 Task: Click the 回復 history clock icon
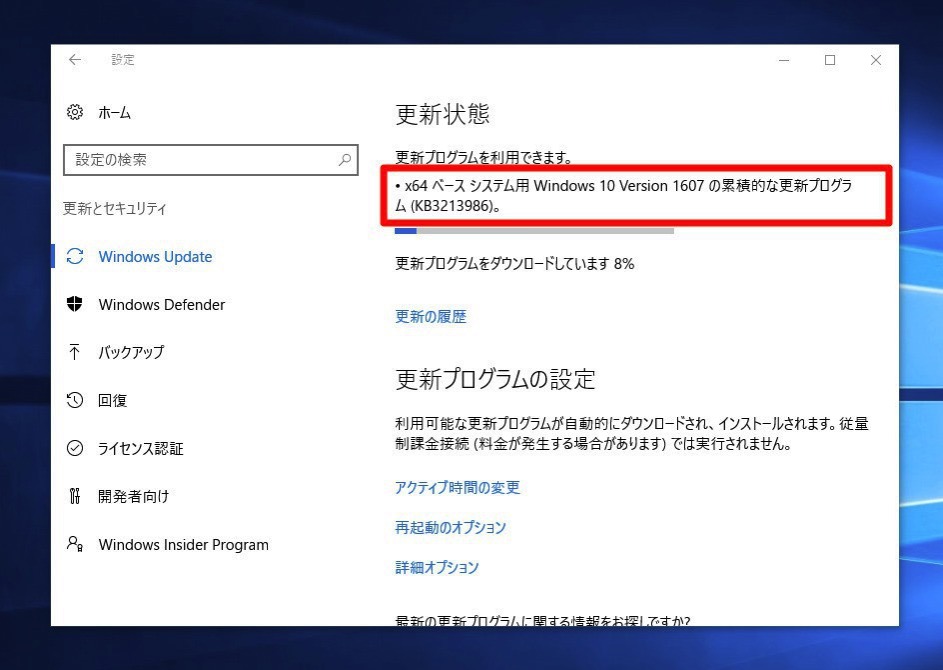point(75,400)
